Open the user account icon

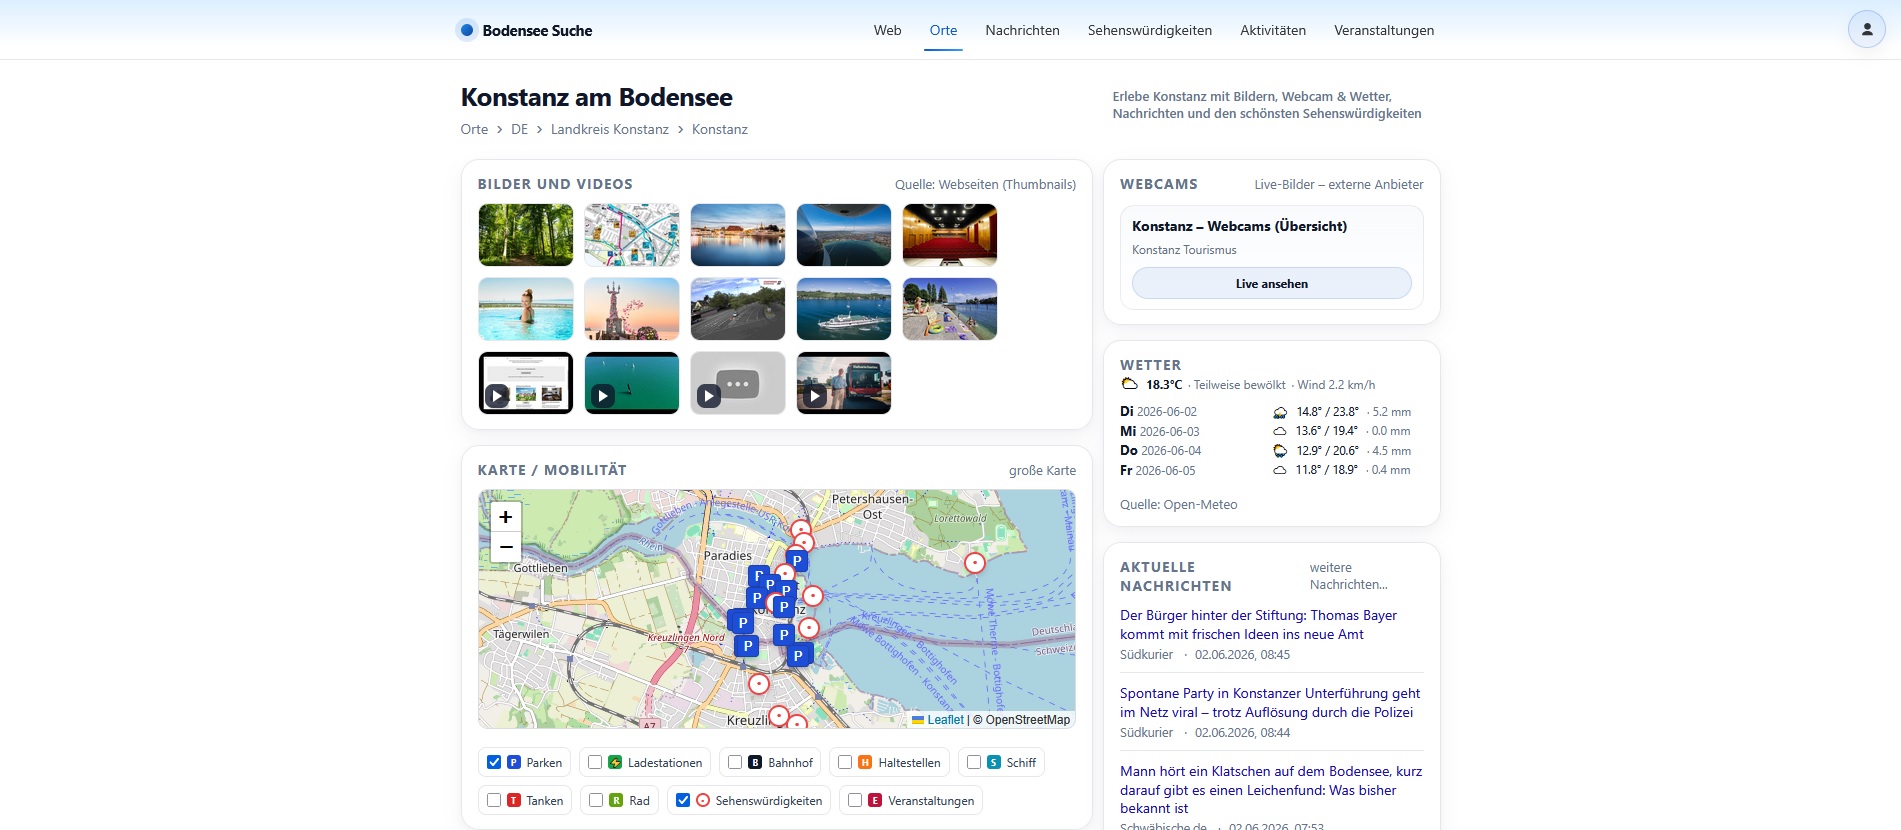(1866, 30)
